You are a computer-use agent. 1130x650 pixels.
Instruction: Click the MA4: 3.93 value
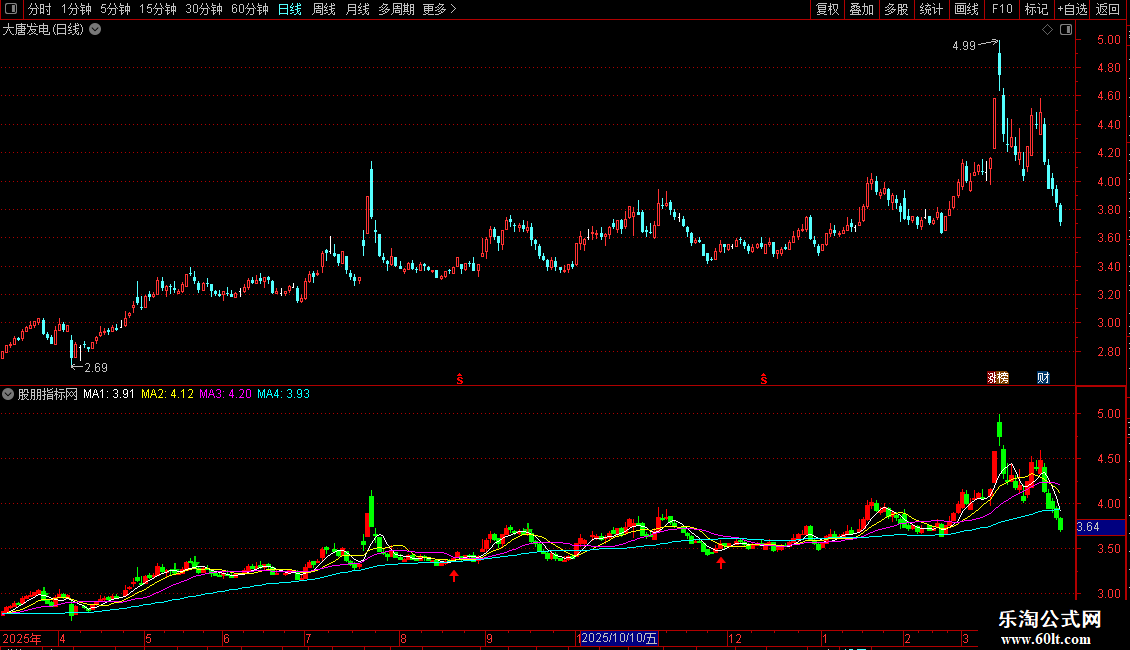pos(283,394)
